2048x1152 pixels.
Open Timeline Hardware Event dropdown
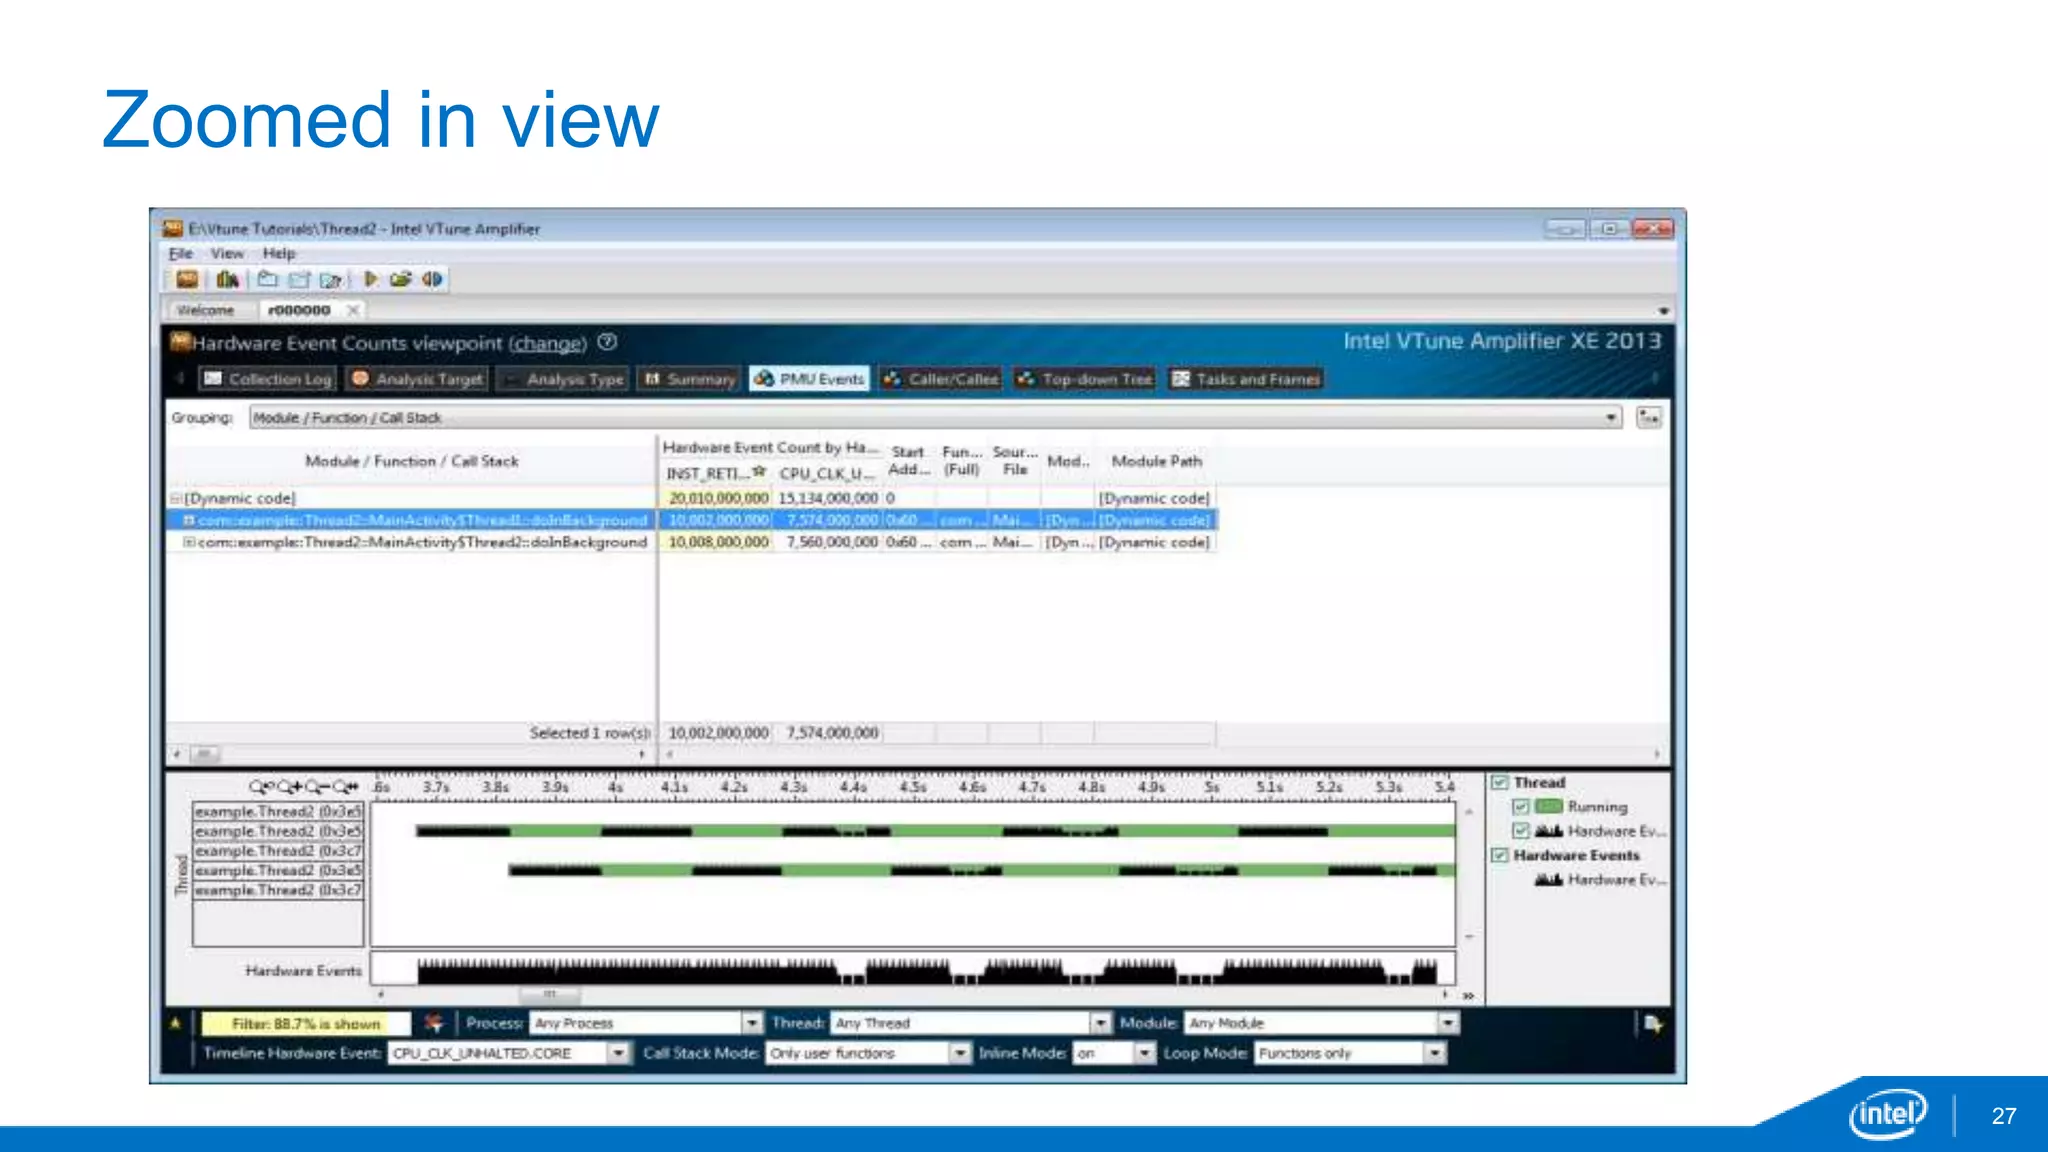[618, 1053]
